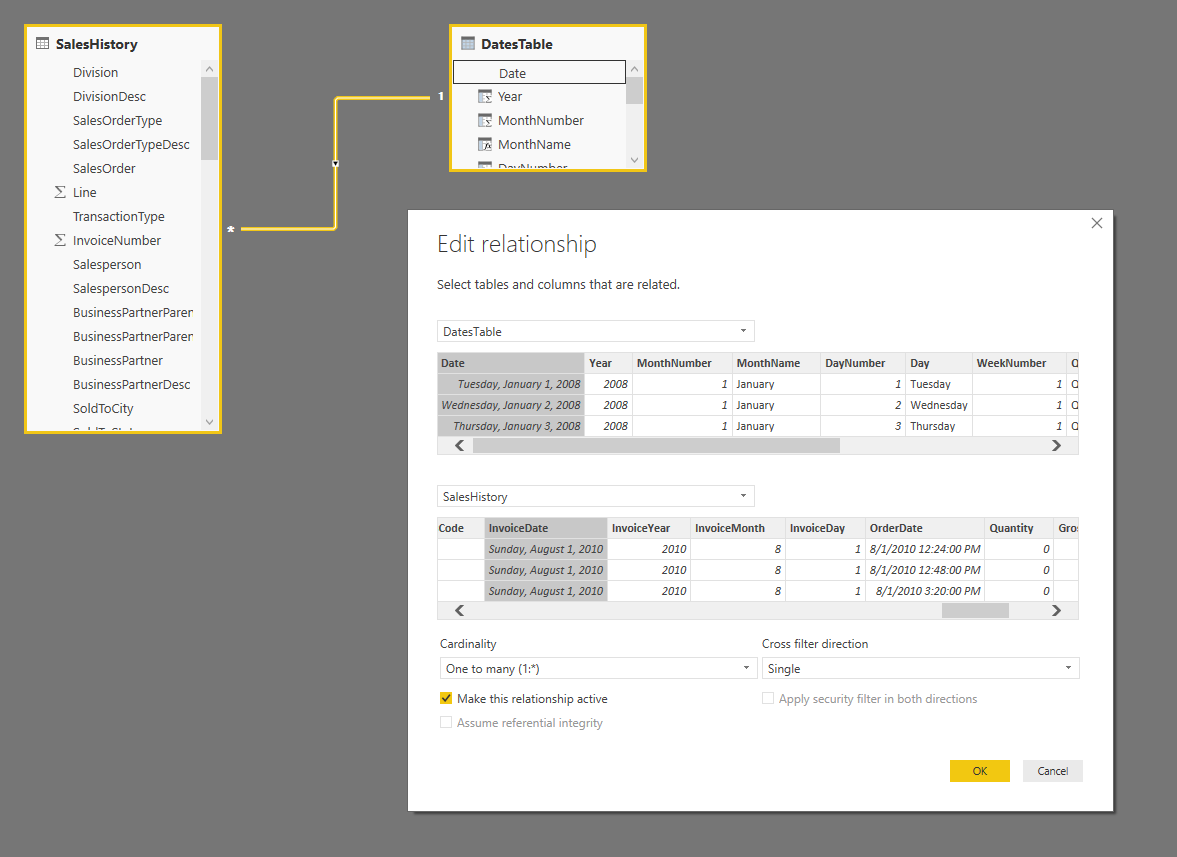Select the Year column header in preview

pyautogui.click(x=609, y=362)
